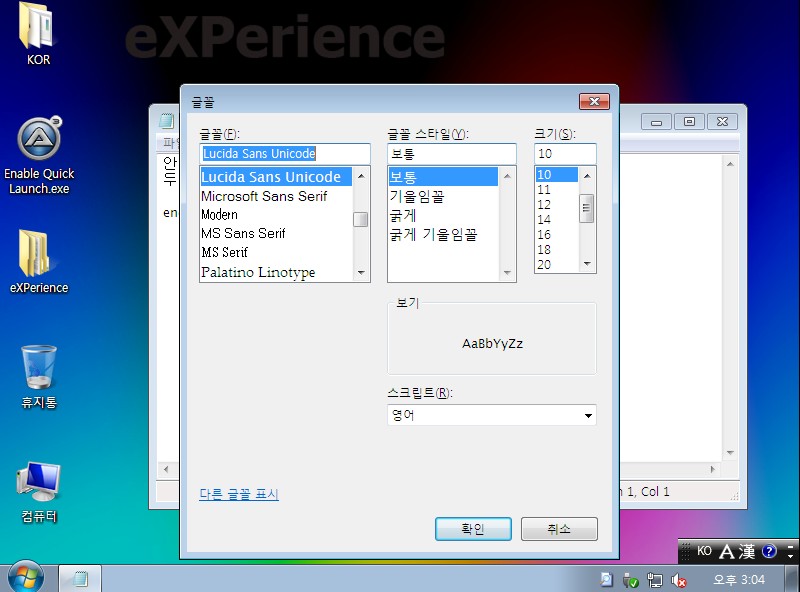800x592 pixels.
Task: Select MS Sans Serif font
Action: pos(276,233)
